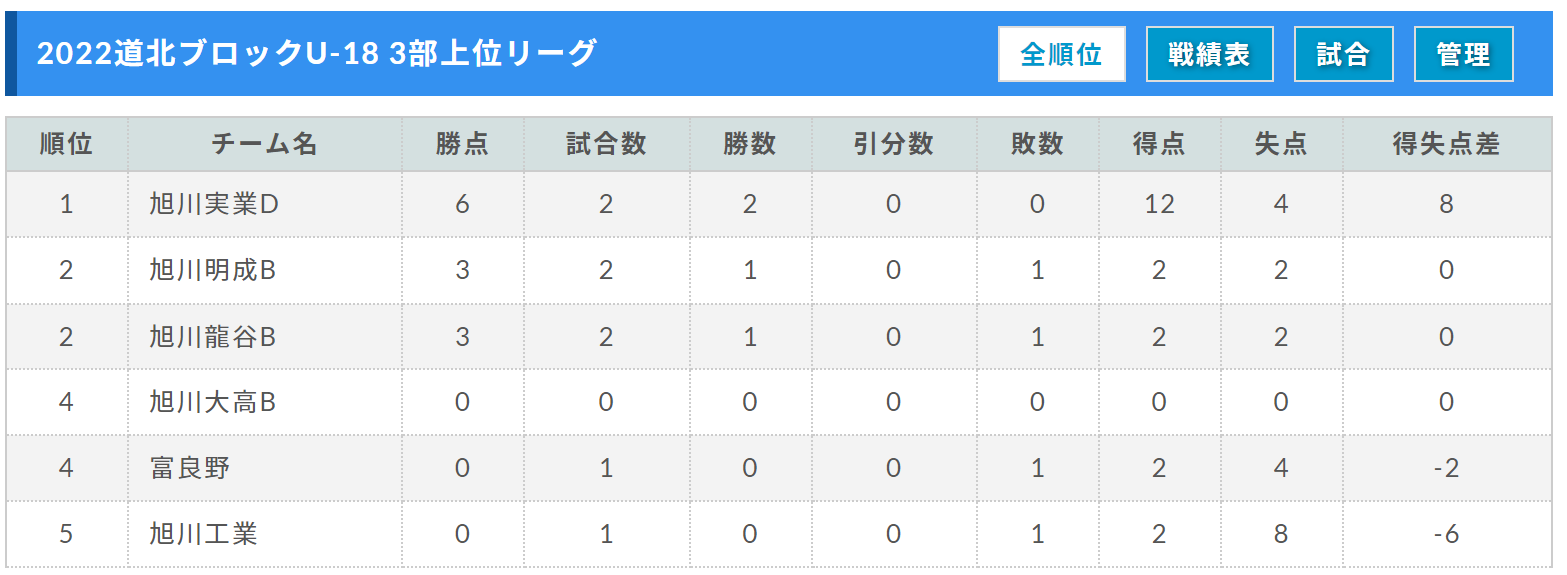Click team name 旭川大高B

pos(213,402)
